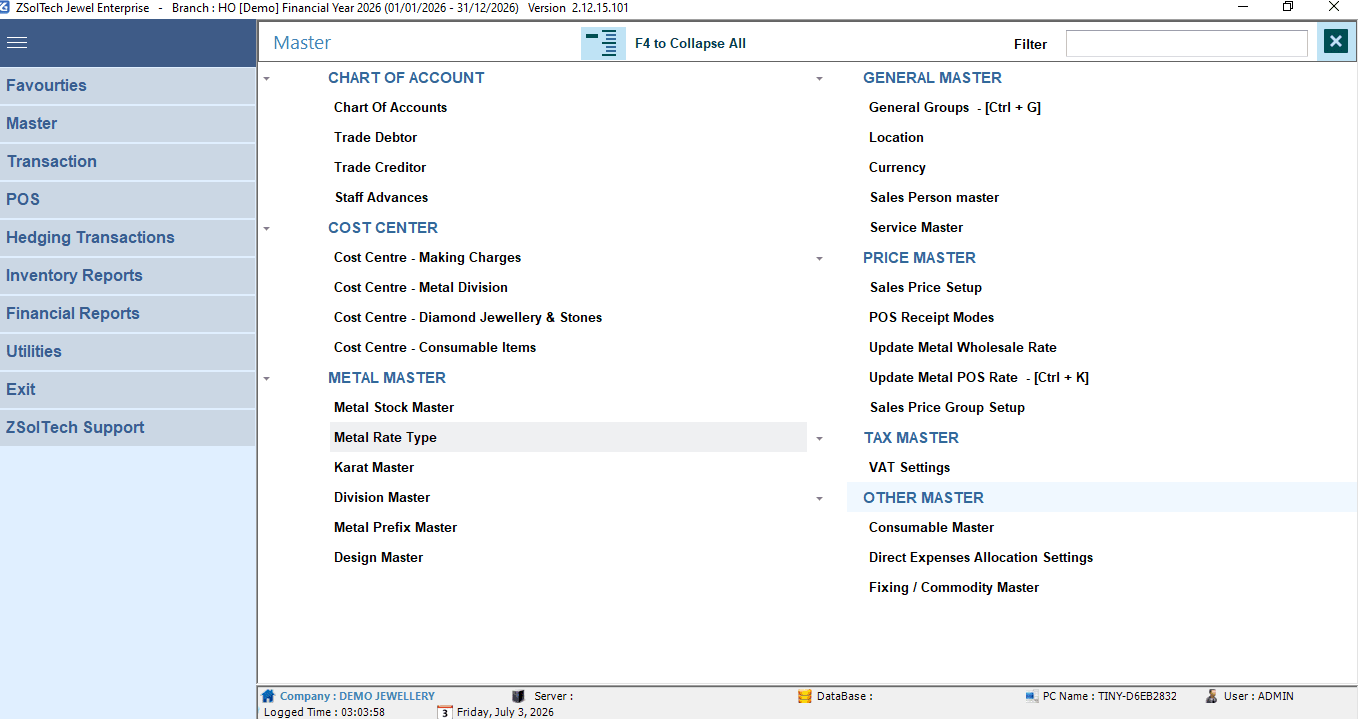
Task: Open Location master
Action: (896, 137)
